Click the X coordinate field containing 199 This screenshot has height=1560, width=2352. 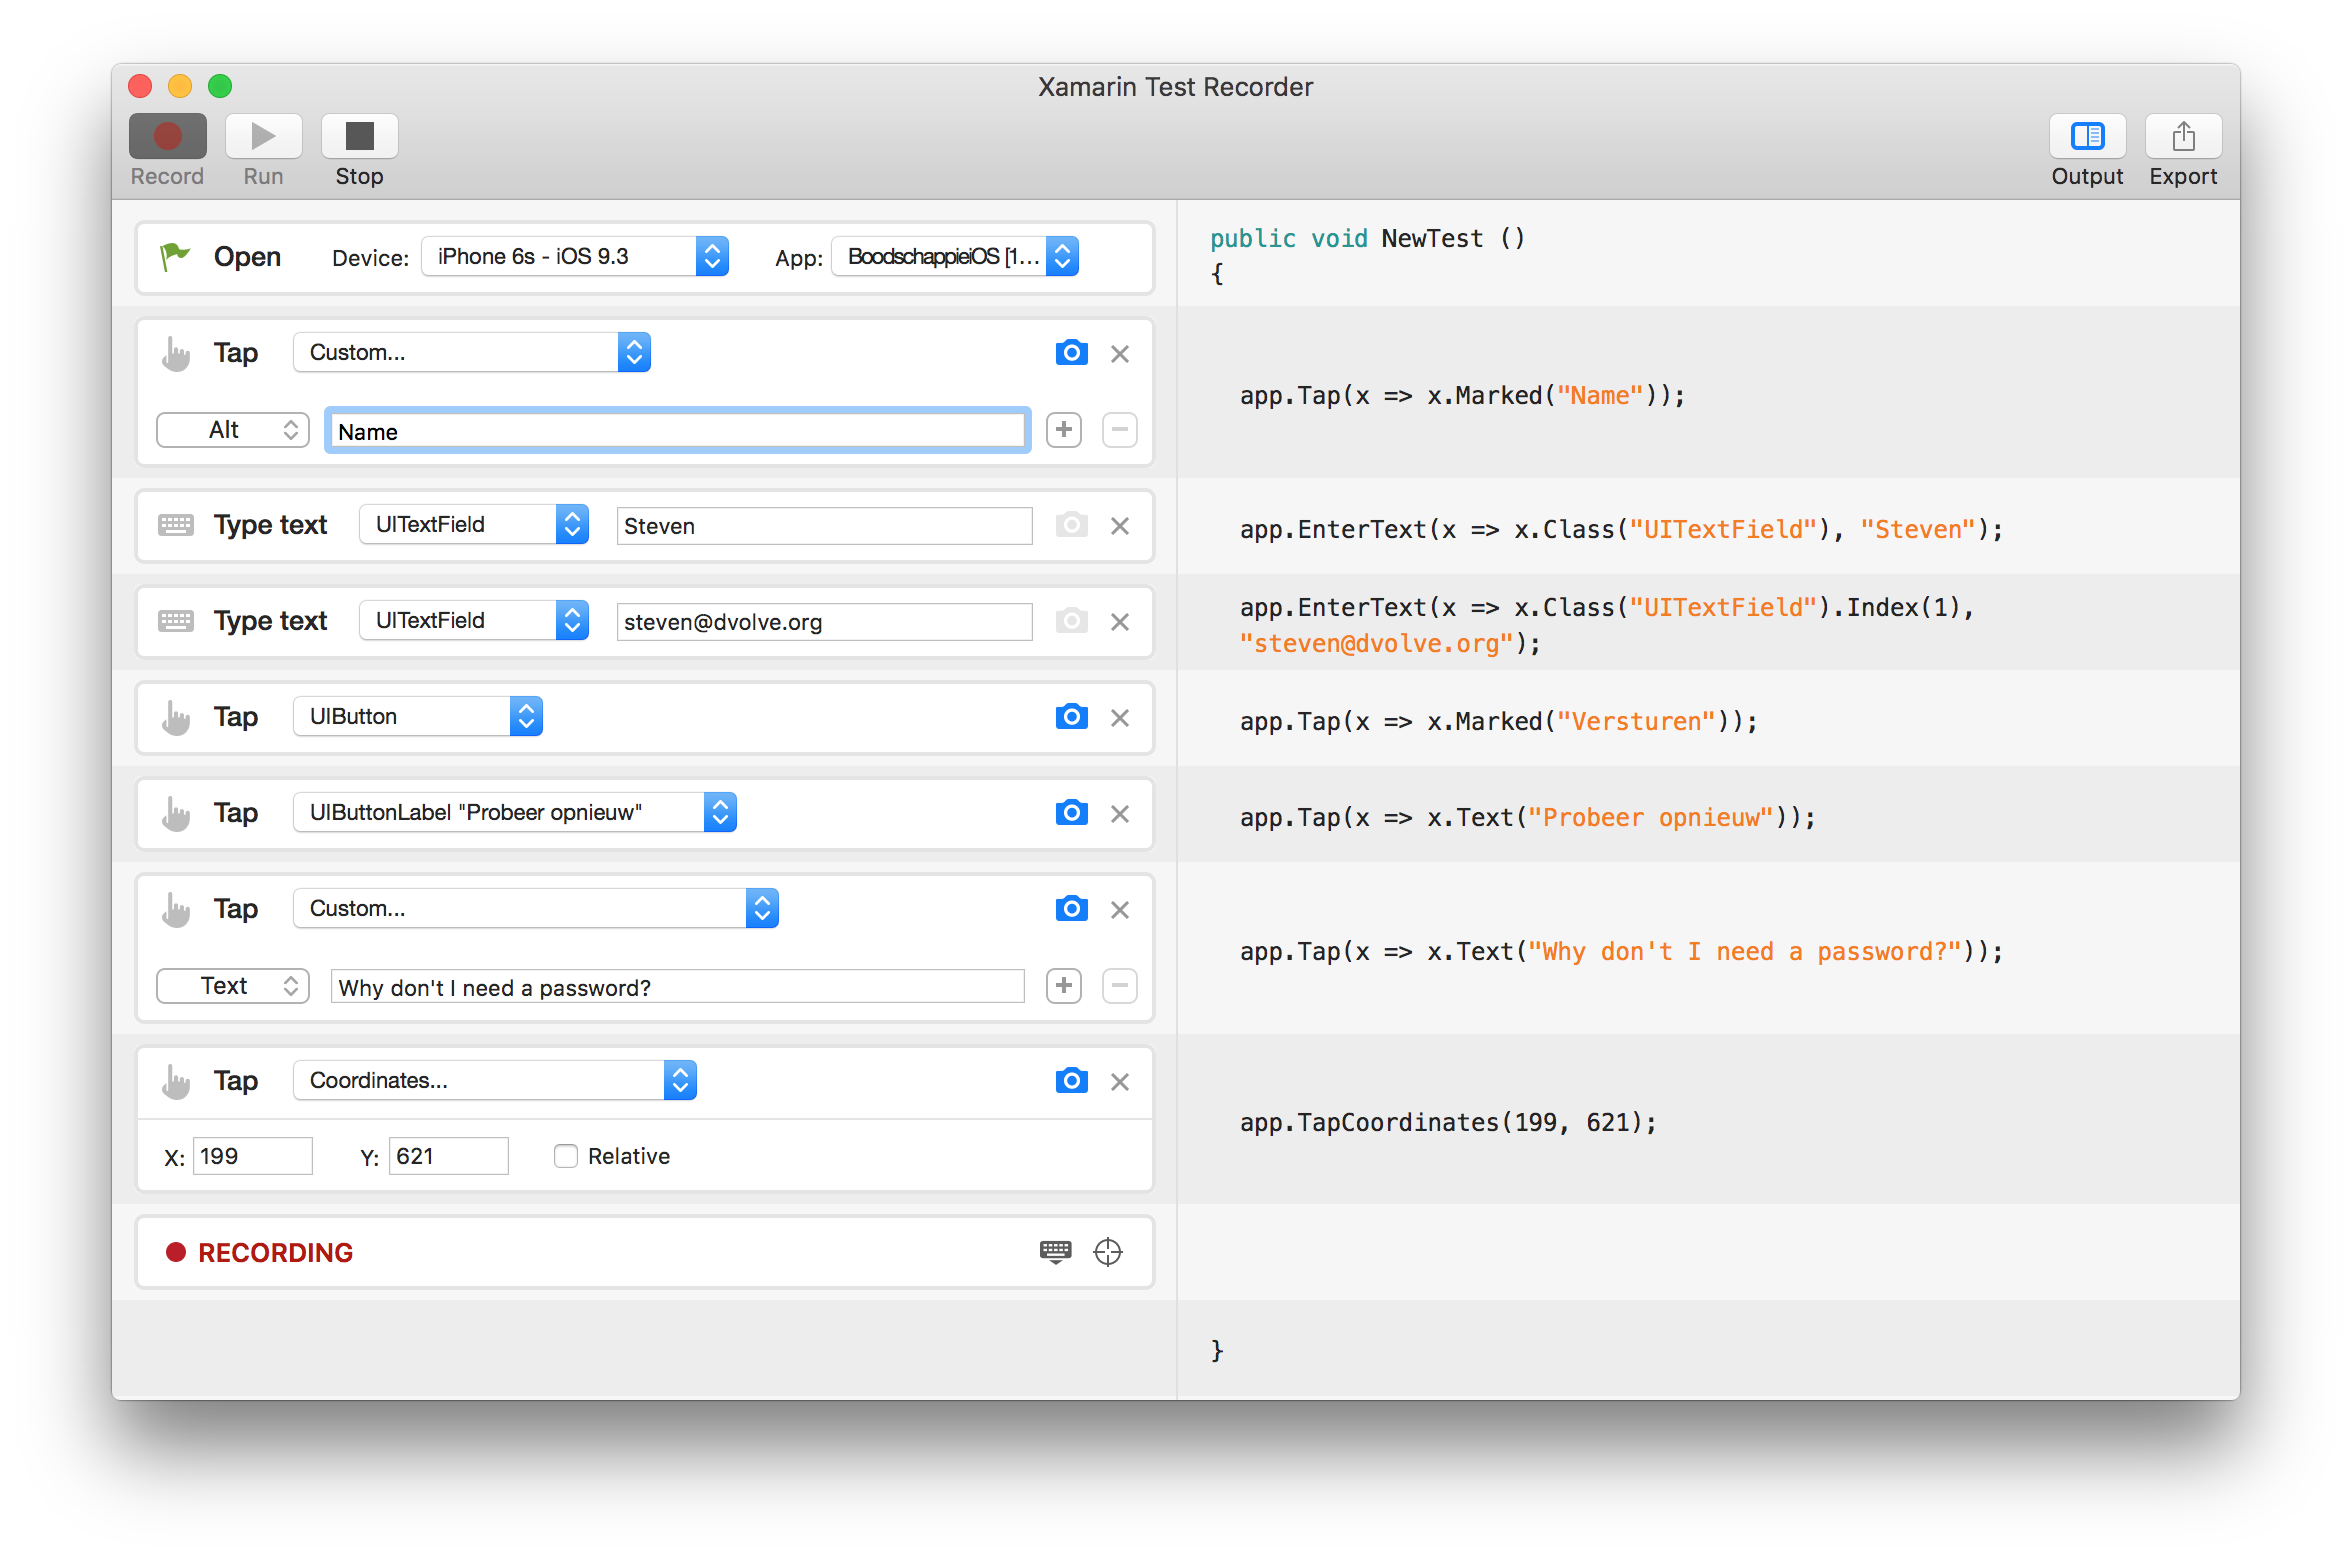(252, 1157)
